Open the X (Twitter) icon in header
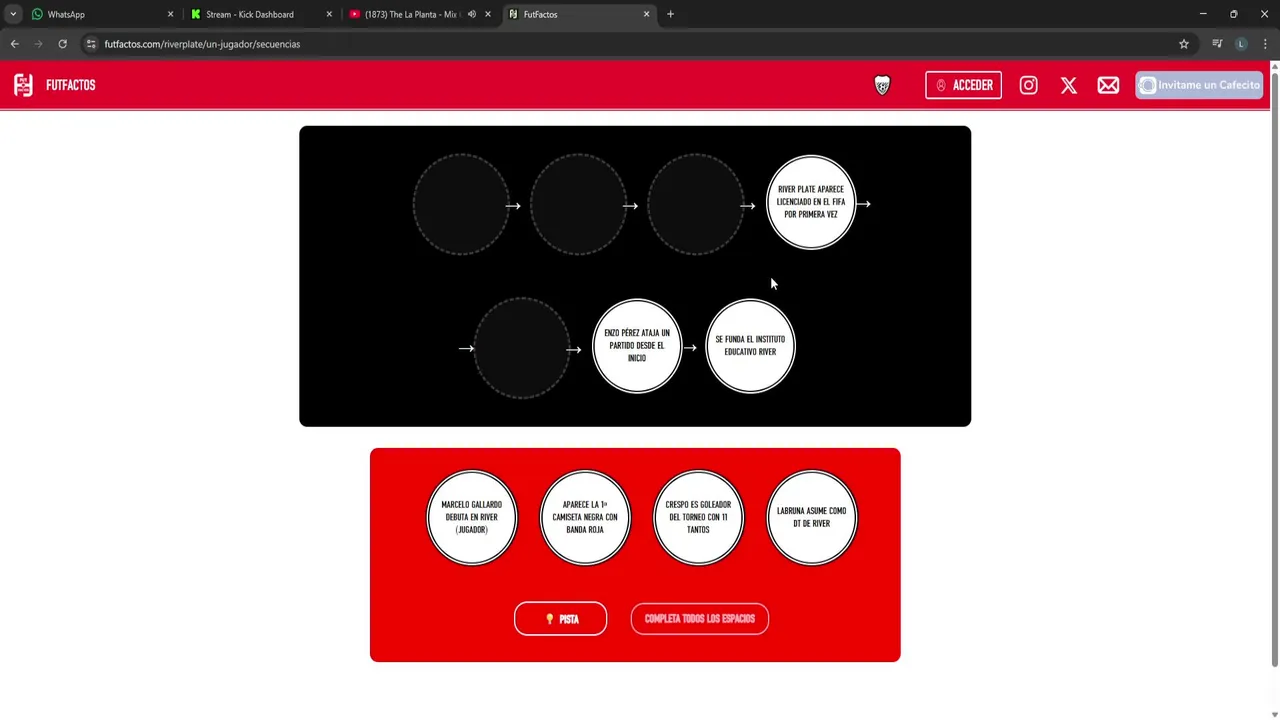 [x=1068, y=85]
